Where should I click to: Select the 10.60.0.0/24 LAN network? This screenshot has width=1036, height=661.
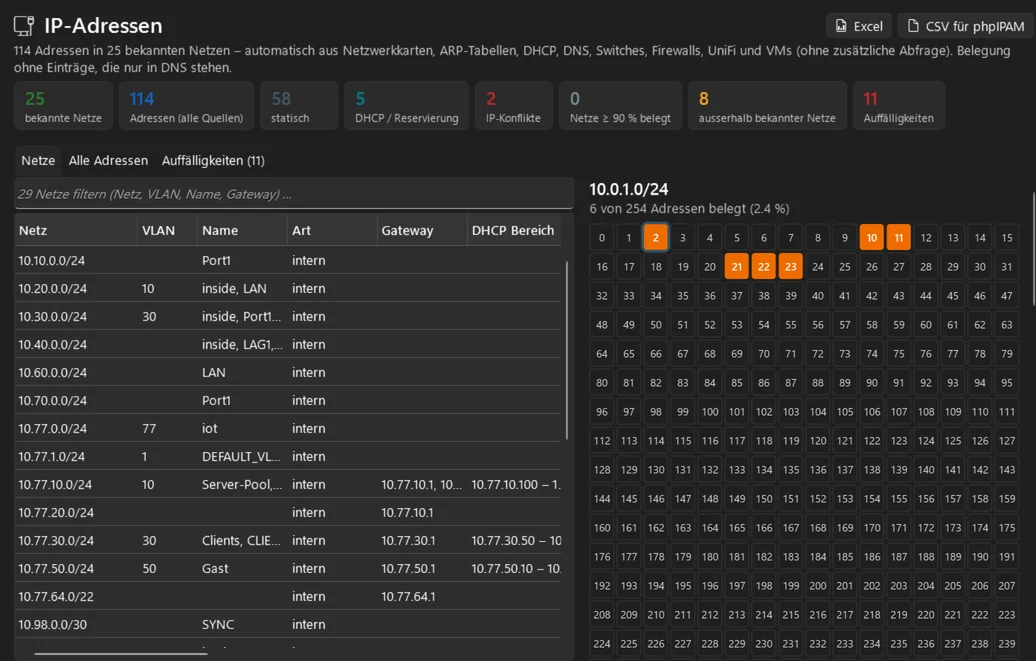(x=288, y=372)
